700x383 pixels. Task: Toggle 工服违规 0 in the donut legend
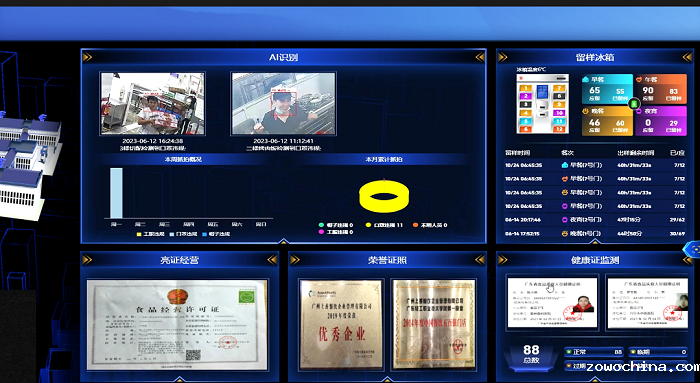tap(336, 232)
